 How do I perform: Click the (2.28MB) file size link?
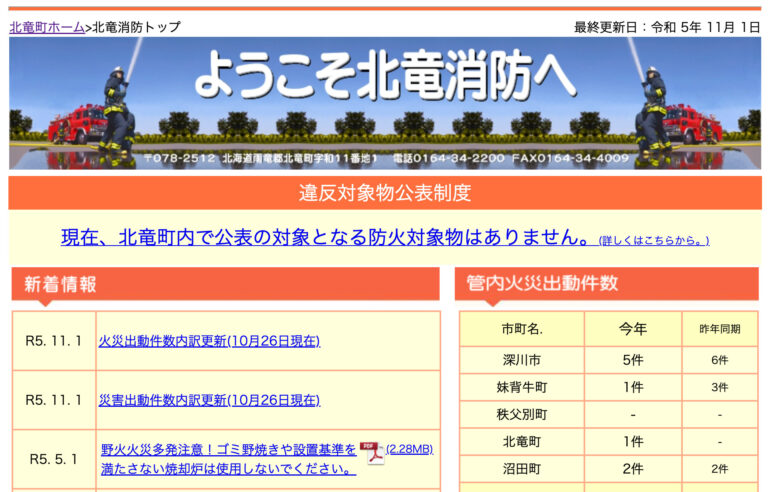coord(410,449)
